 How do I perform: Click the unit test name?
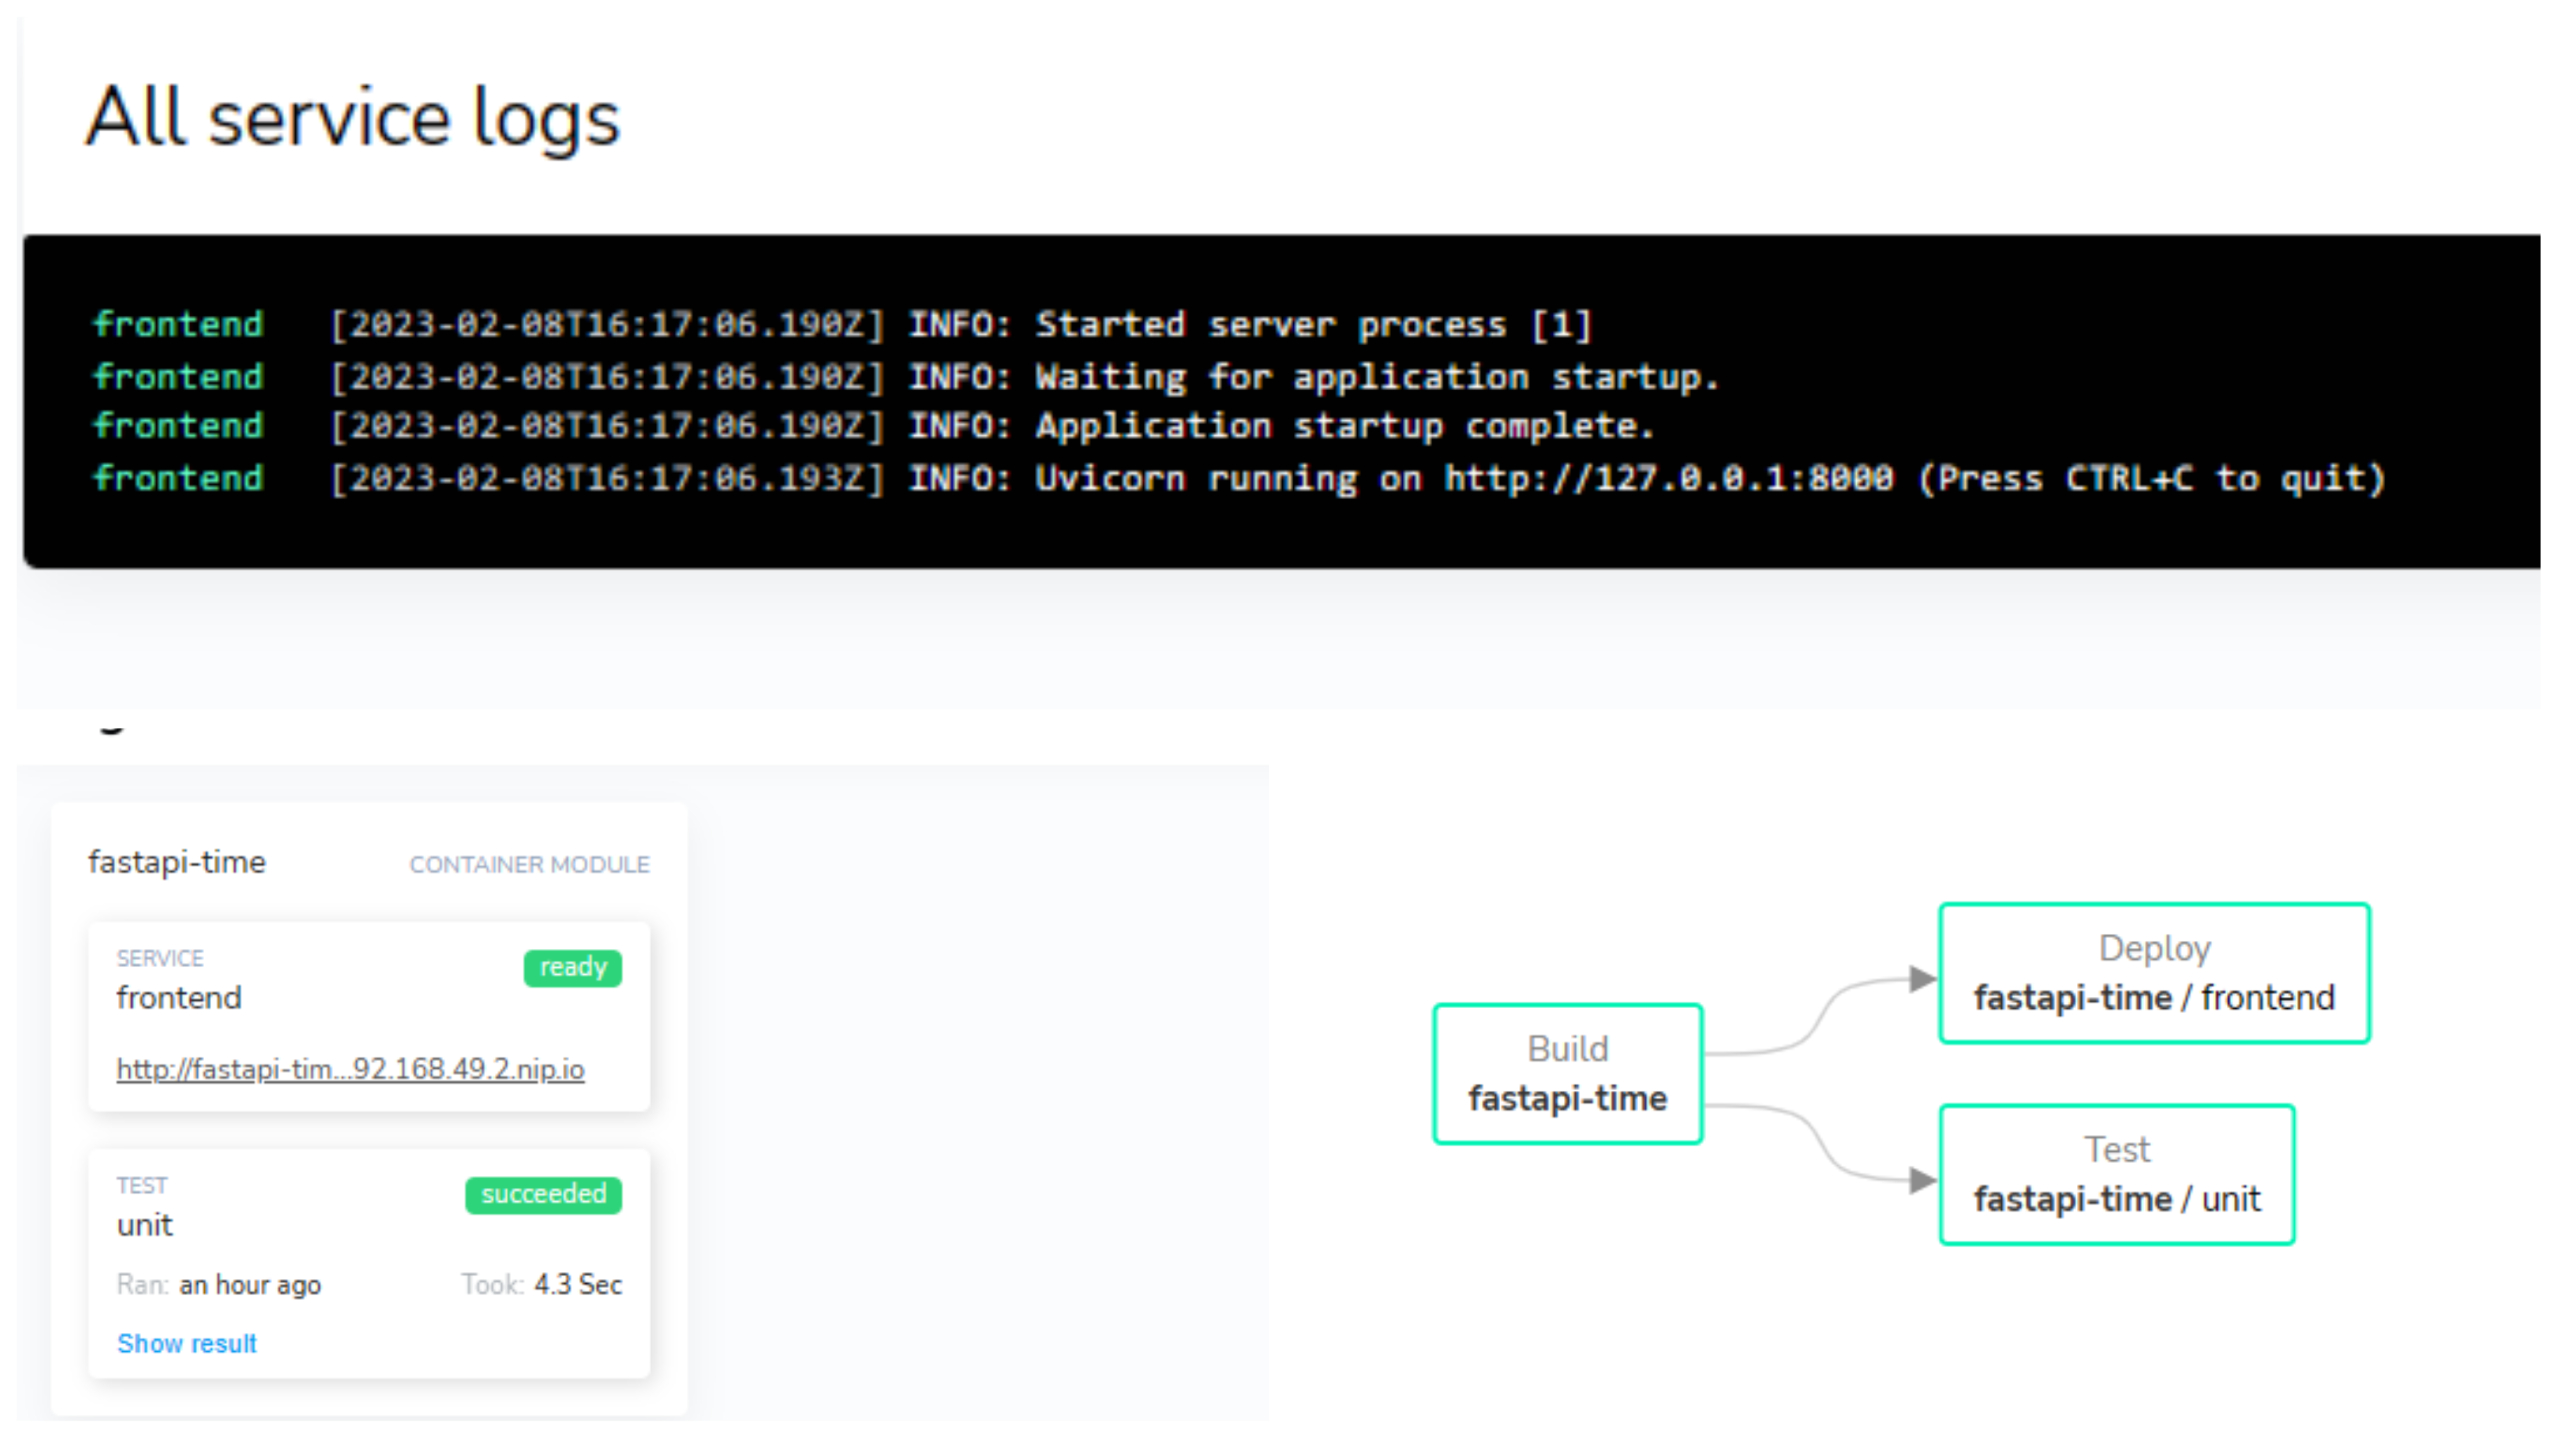(x=145, y=1225)
